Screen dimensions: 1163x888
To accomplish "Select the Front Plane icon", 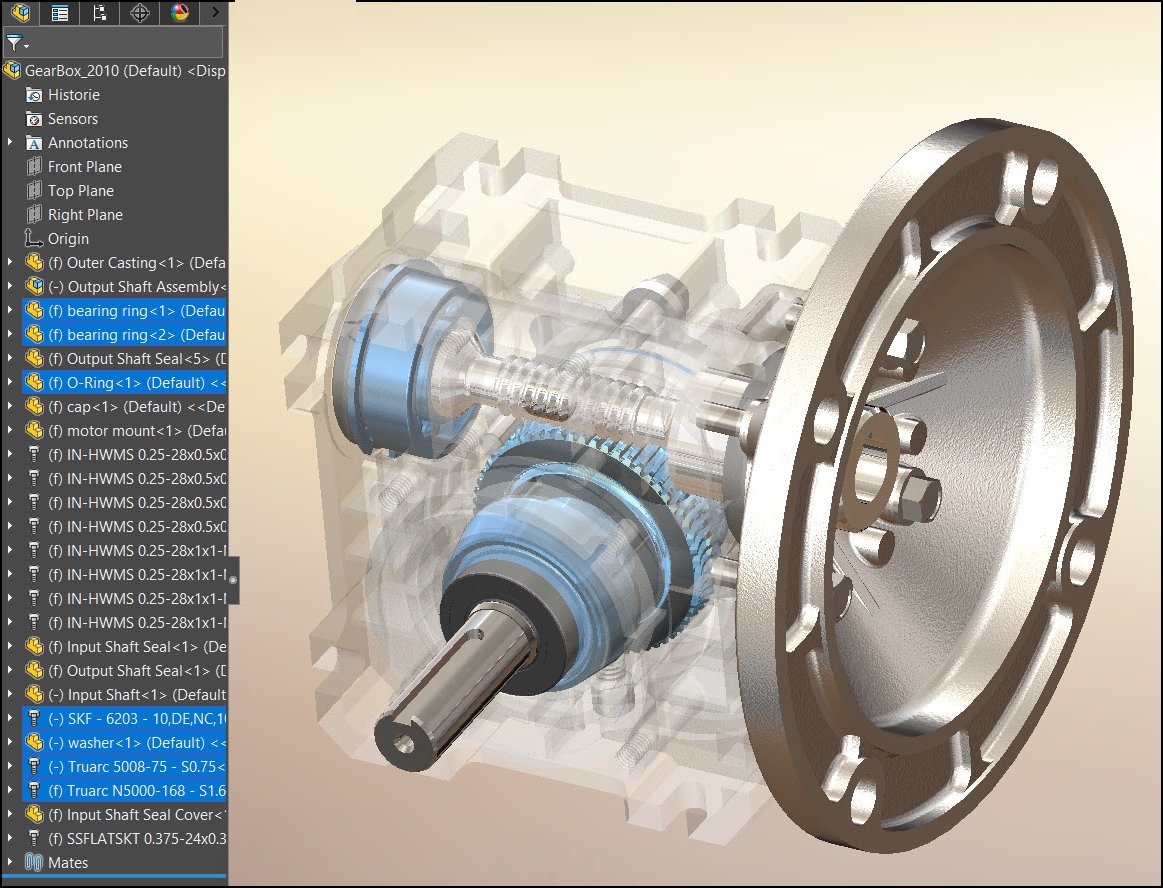I will [x=34, y=167].
